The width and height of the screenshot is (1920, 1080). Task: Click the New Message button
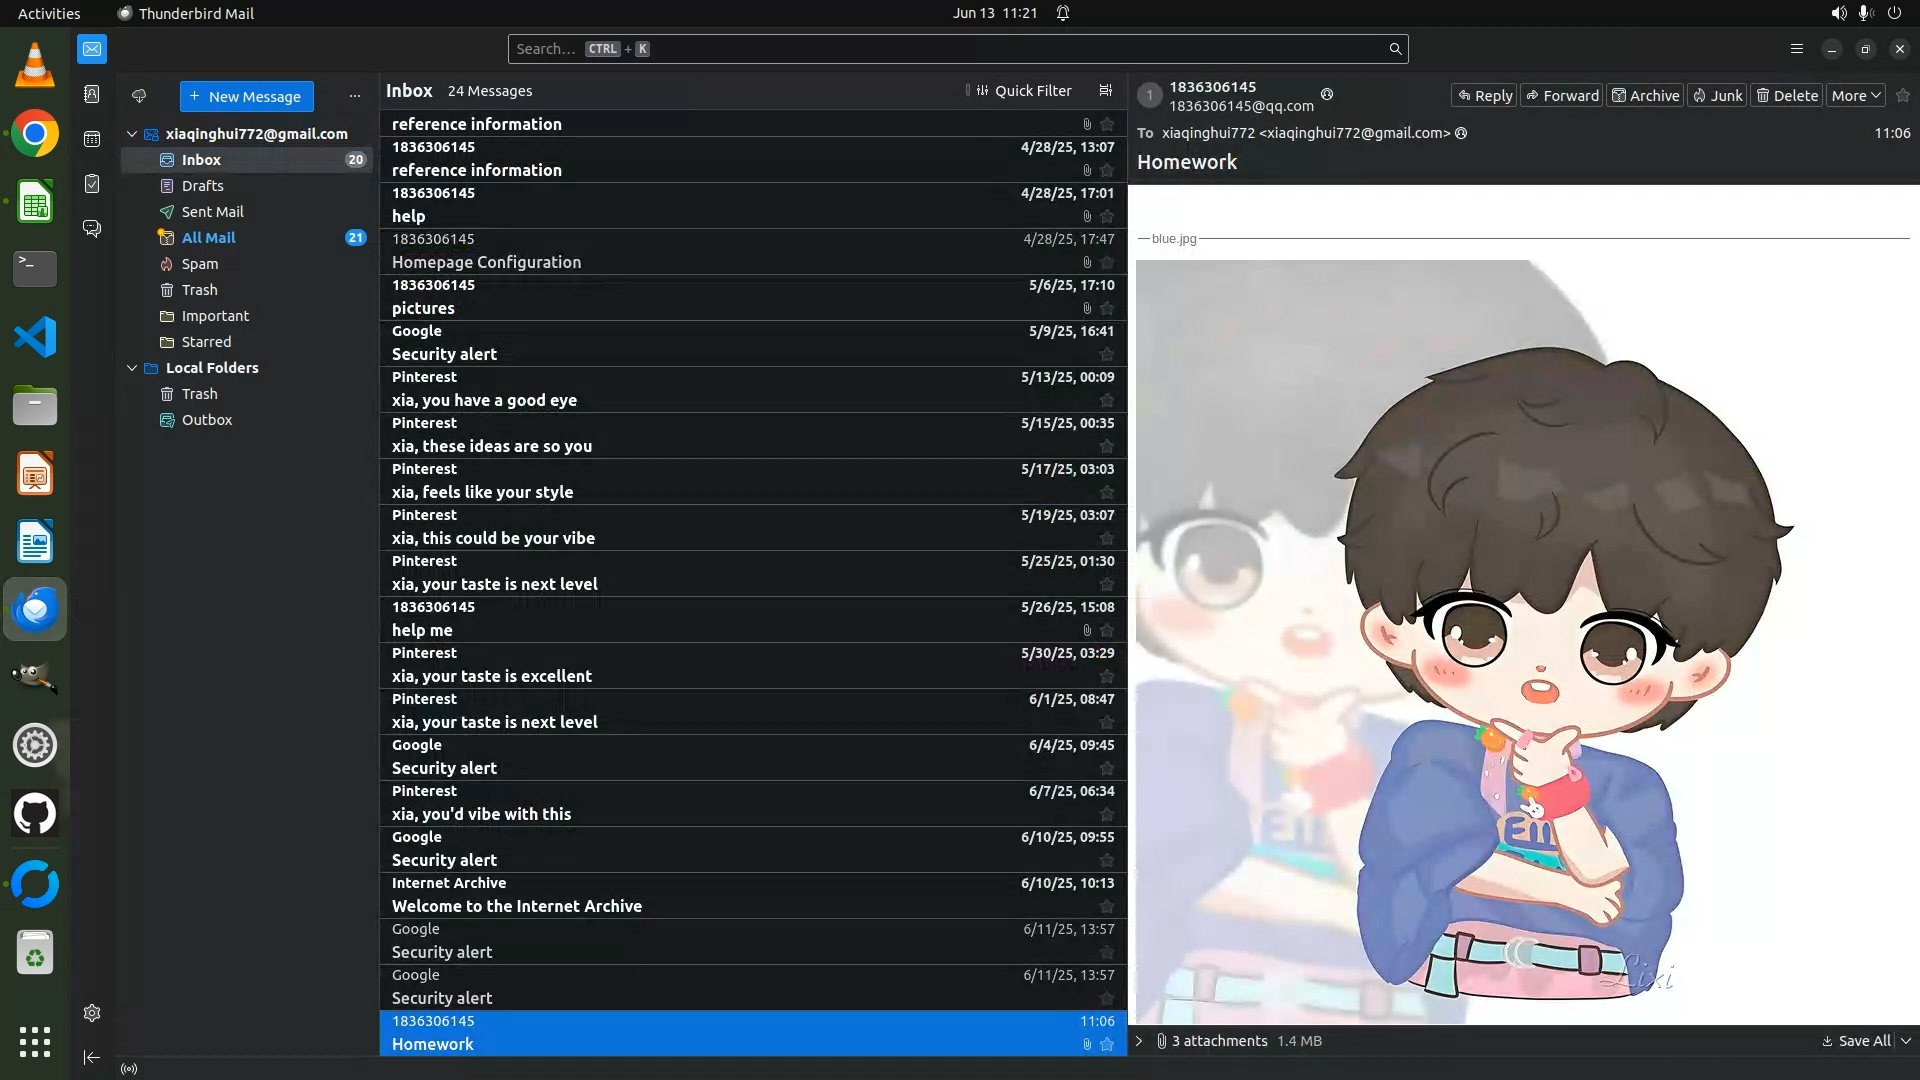246,97
